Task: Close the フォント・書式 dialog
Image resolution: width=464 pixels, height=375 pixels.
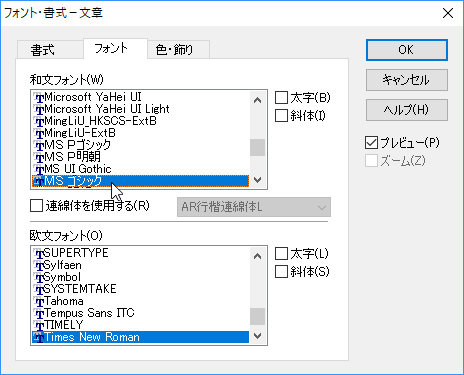Action: pos(448,13)
